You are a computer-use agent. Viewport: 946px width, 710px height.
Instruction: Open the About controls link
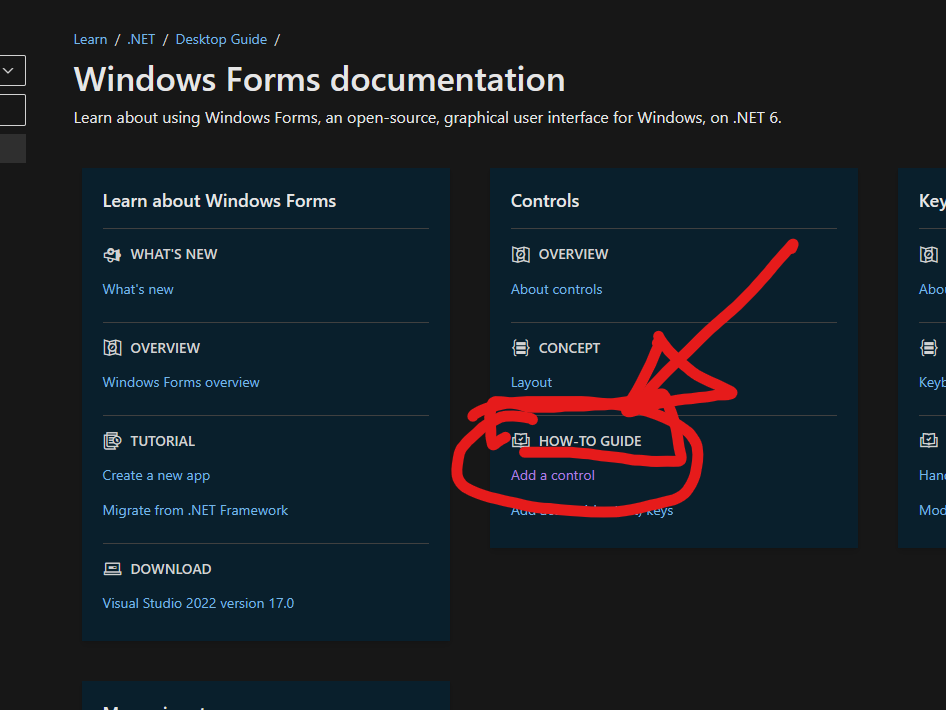556,290
